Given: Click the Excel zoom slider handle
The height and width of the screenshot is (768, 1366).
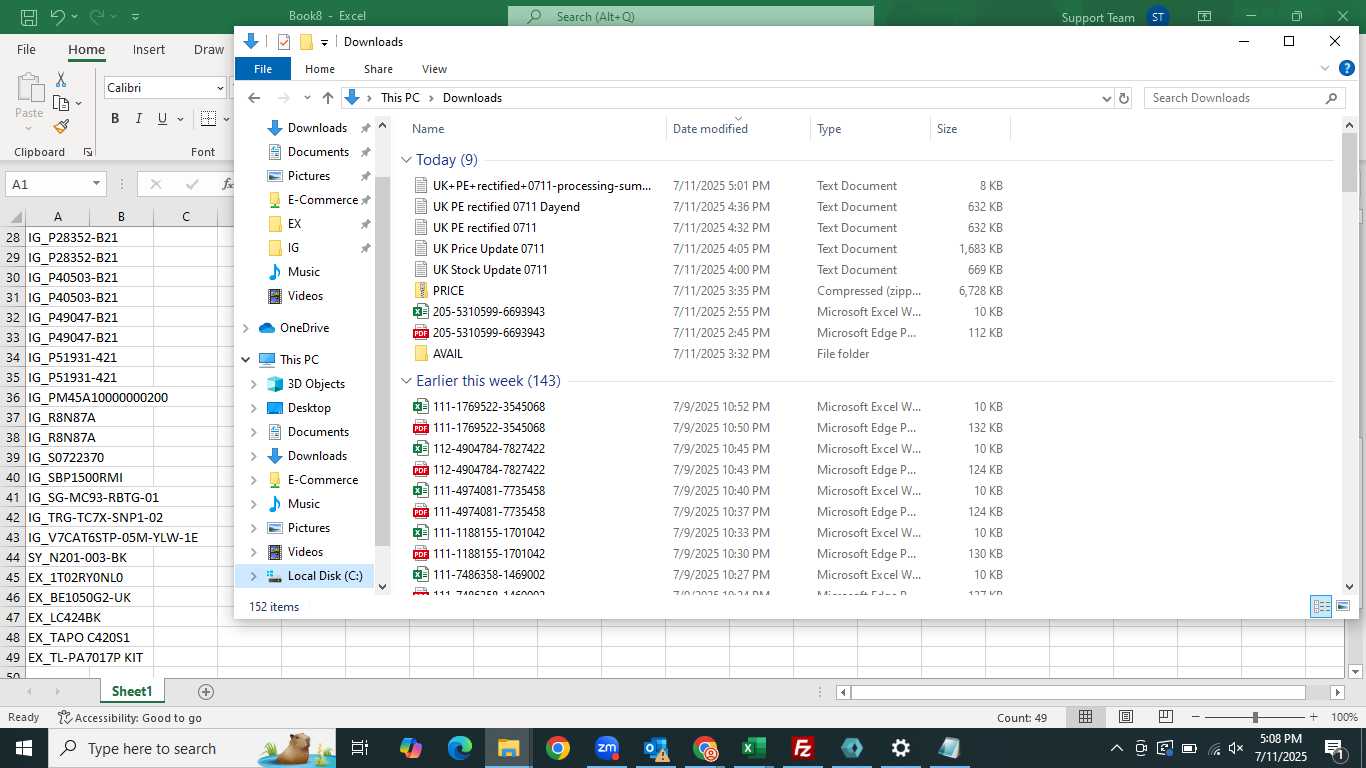Looking at the screenshot, I should pos(1255,717).
